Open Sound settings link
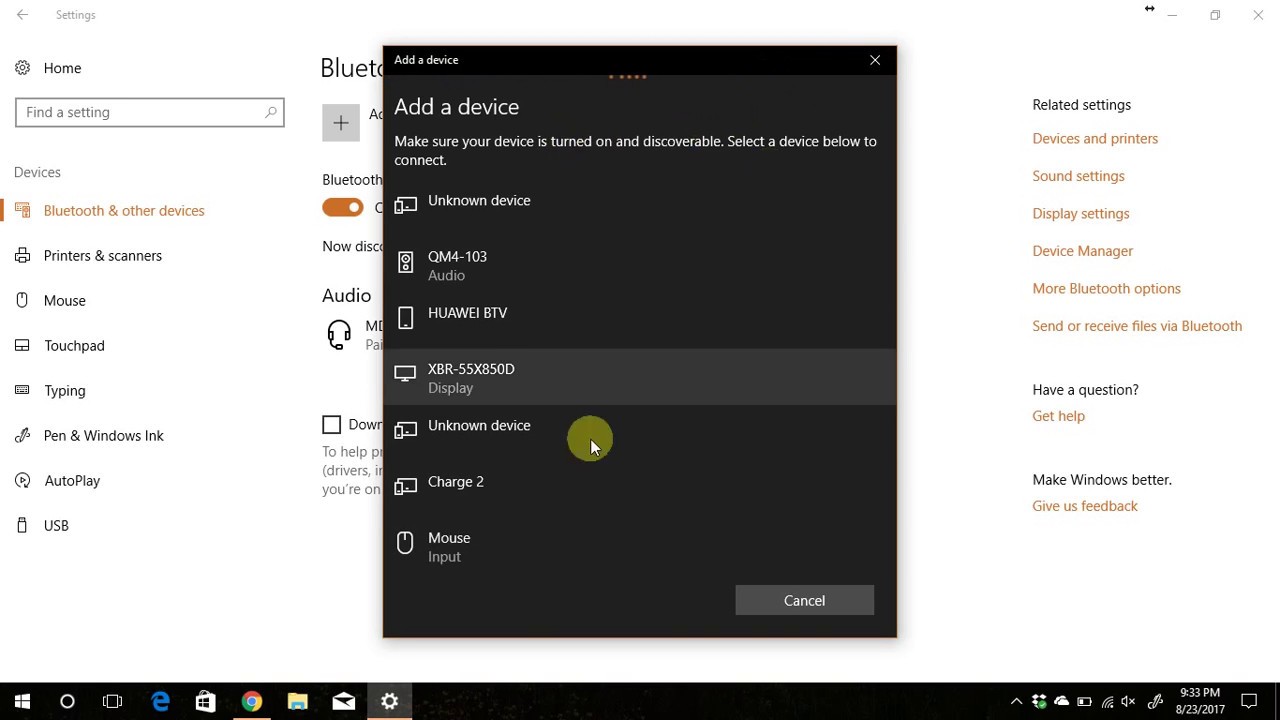1280x720 pixels. (x=1078, y=176)
